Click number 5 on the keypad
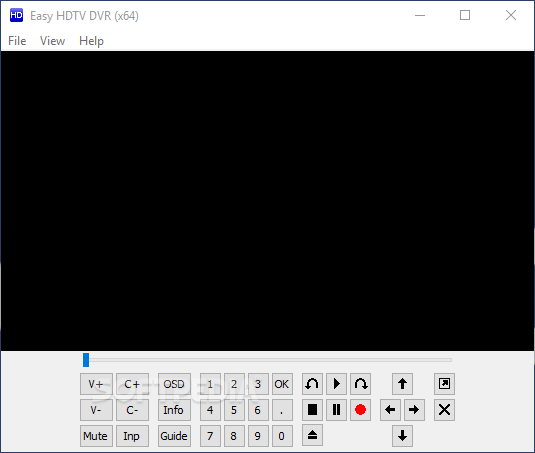Screen dimensions: 535x453 [x=234, y=410]
